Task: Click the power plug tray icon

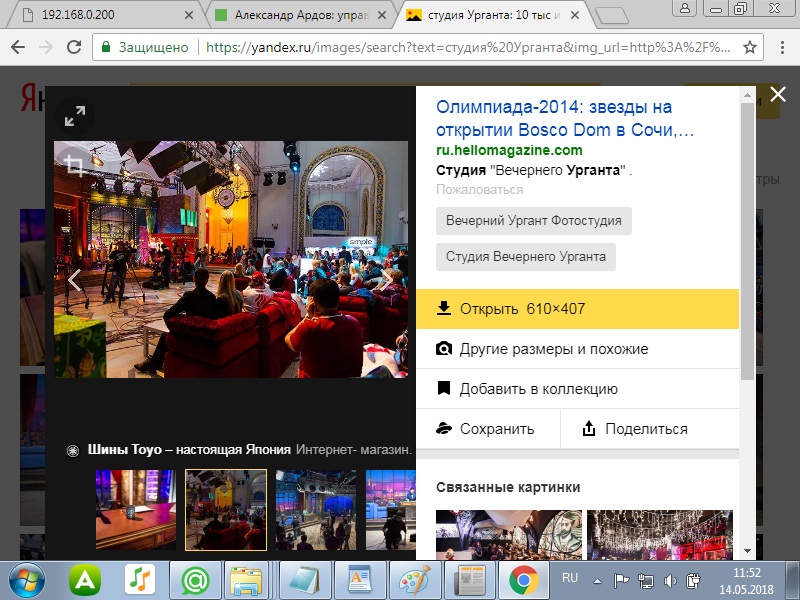Action: [694, 581]
